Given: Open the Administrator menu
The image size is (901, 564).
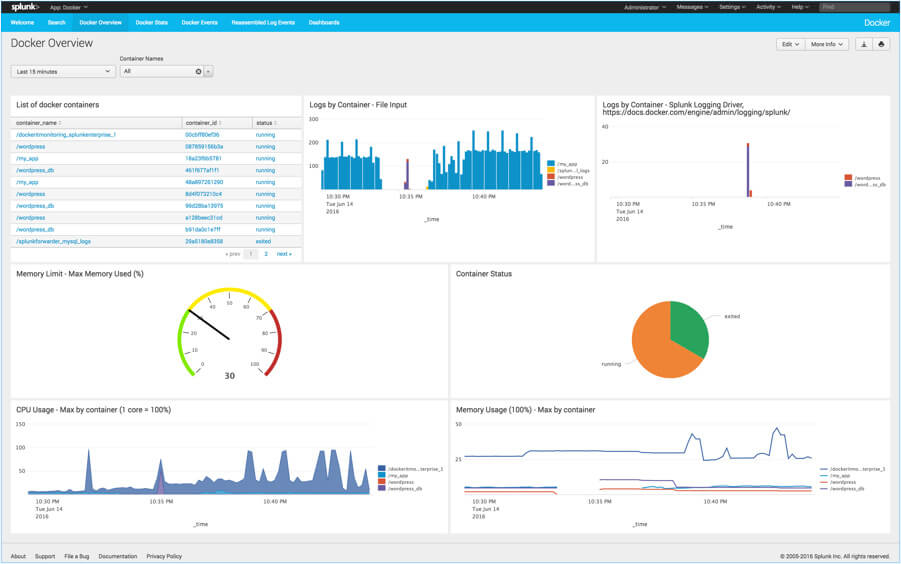Looking at the screenshot, I should point(645,7).
